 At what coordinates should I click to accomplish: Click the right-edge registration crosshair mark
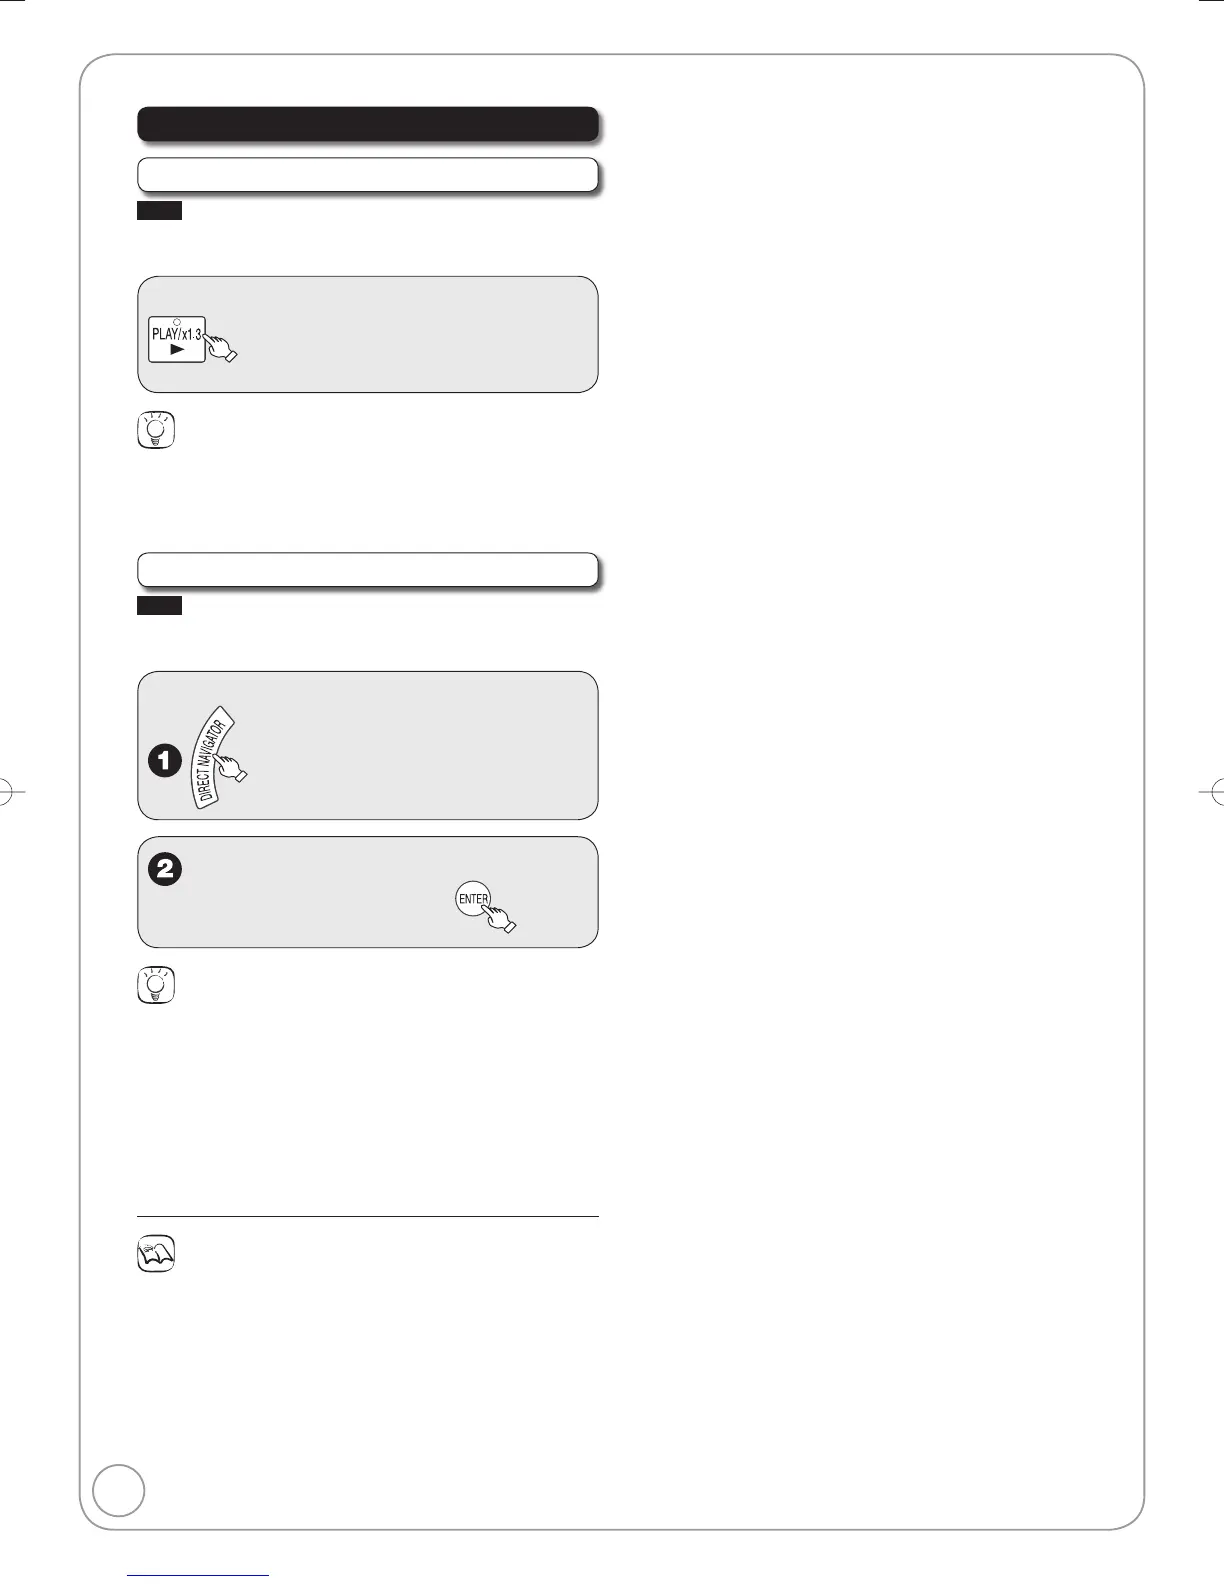(1213, 791)
